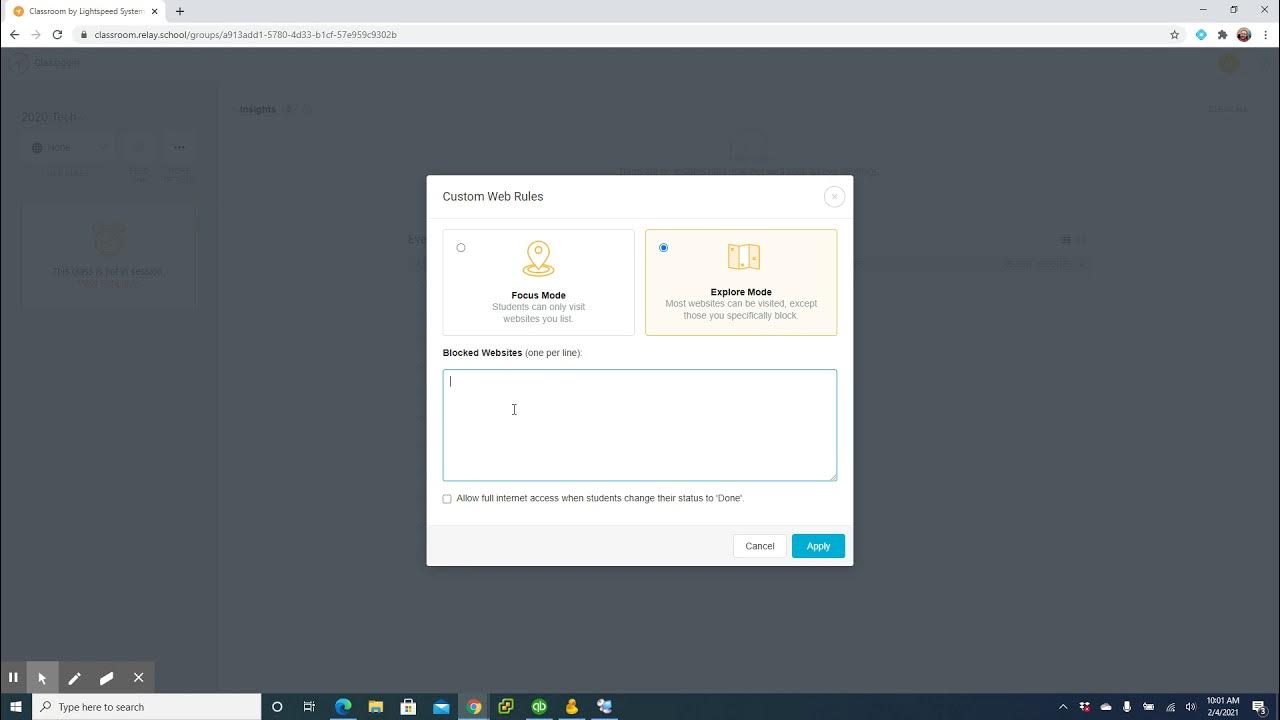Close the Custom Web Rules dialog with X
Viewport: 1280px width, 720px height.
pos(834,197)
